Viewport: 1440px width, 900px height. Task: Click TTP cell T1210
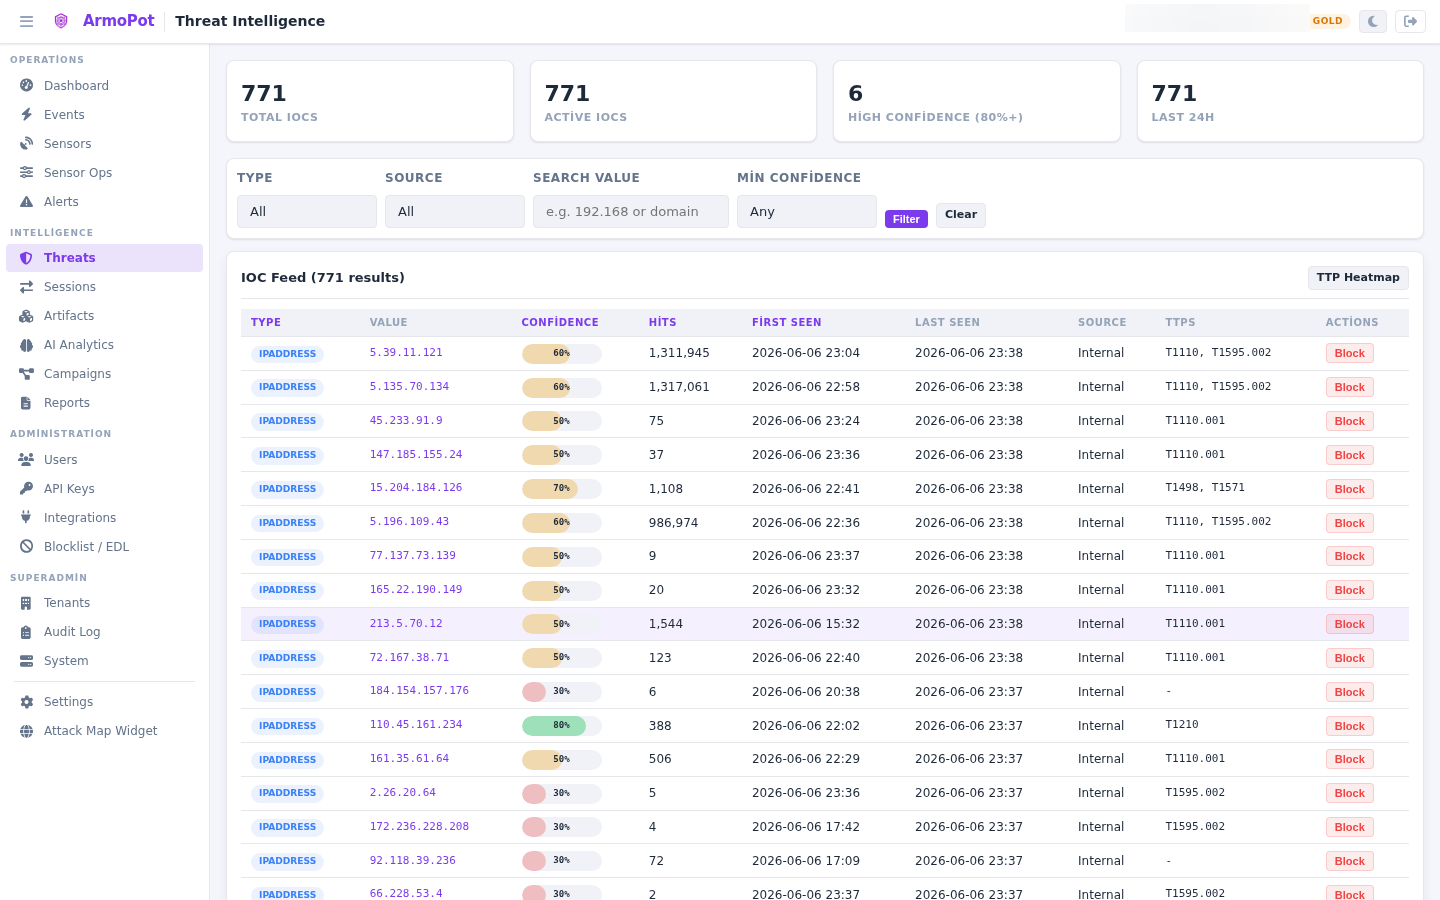pyautogui.click(x=1182, y=725)
